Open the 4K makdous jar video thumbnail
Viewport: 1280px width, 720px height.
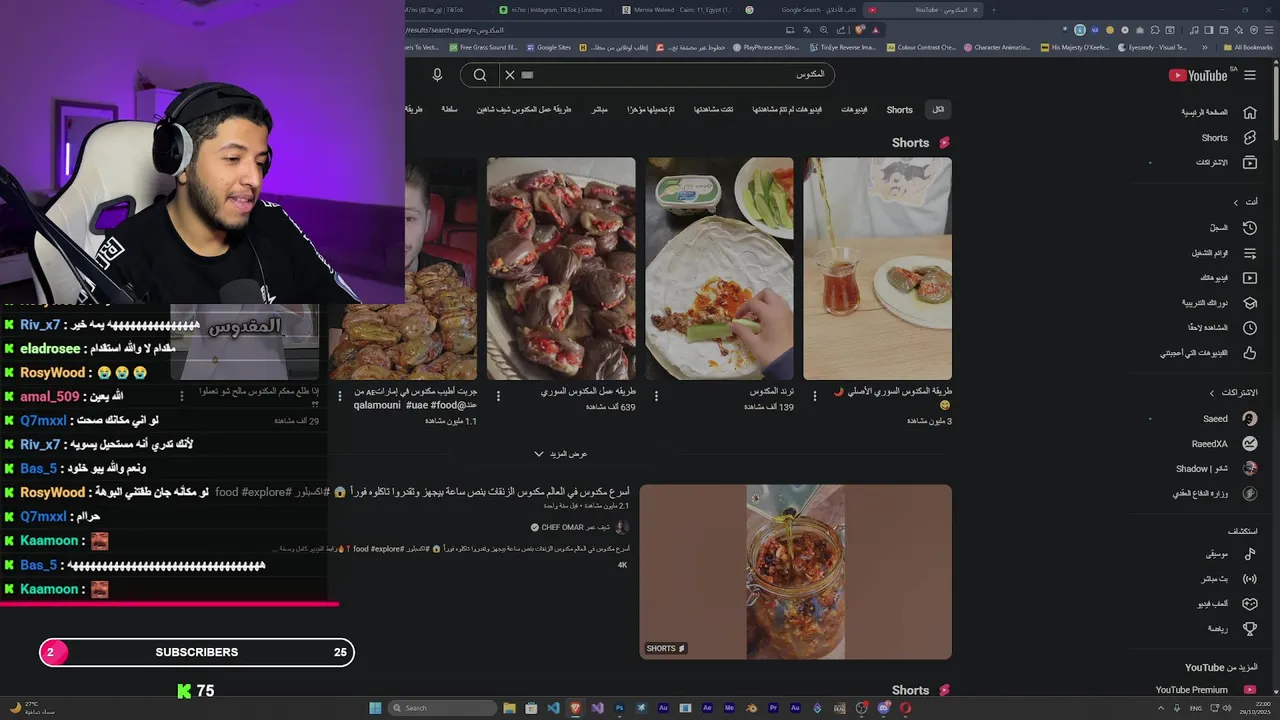(796, 572)
